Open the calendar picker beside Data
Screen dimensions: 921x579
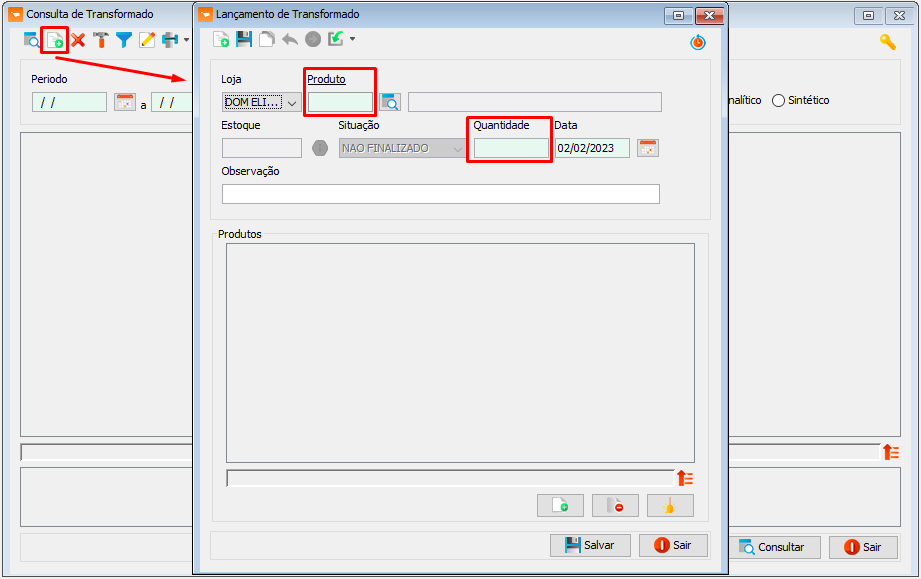tap(648, 148)
